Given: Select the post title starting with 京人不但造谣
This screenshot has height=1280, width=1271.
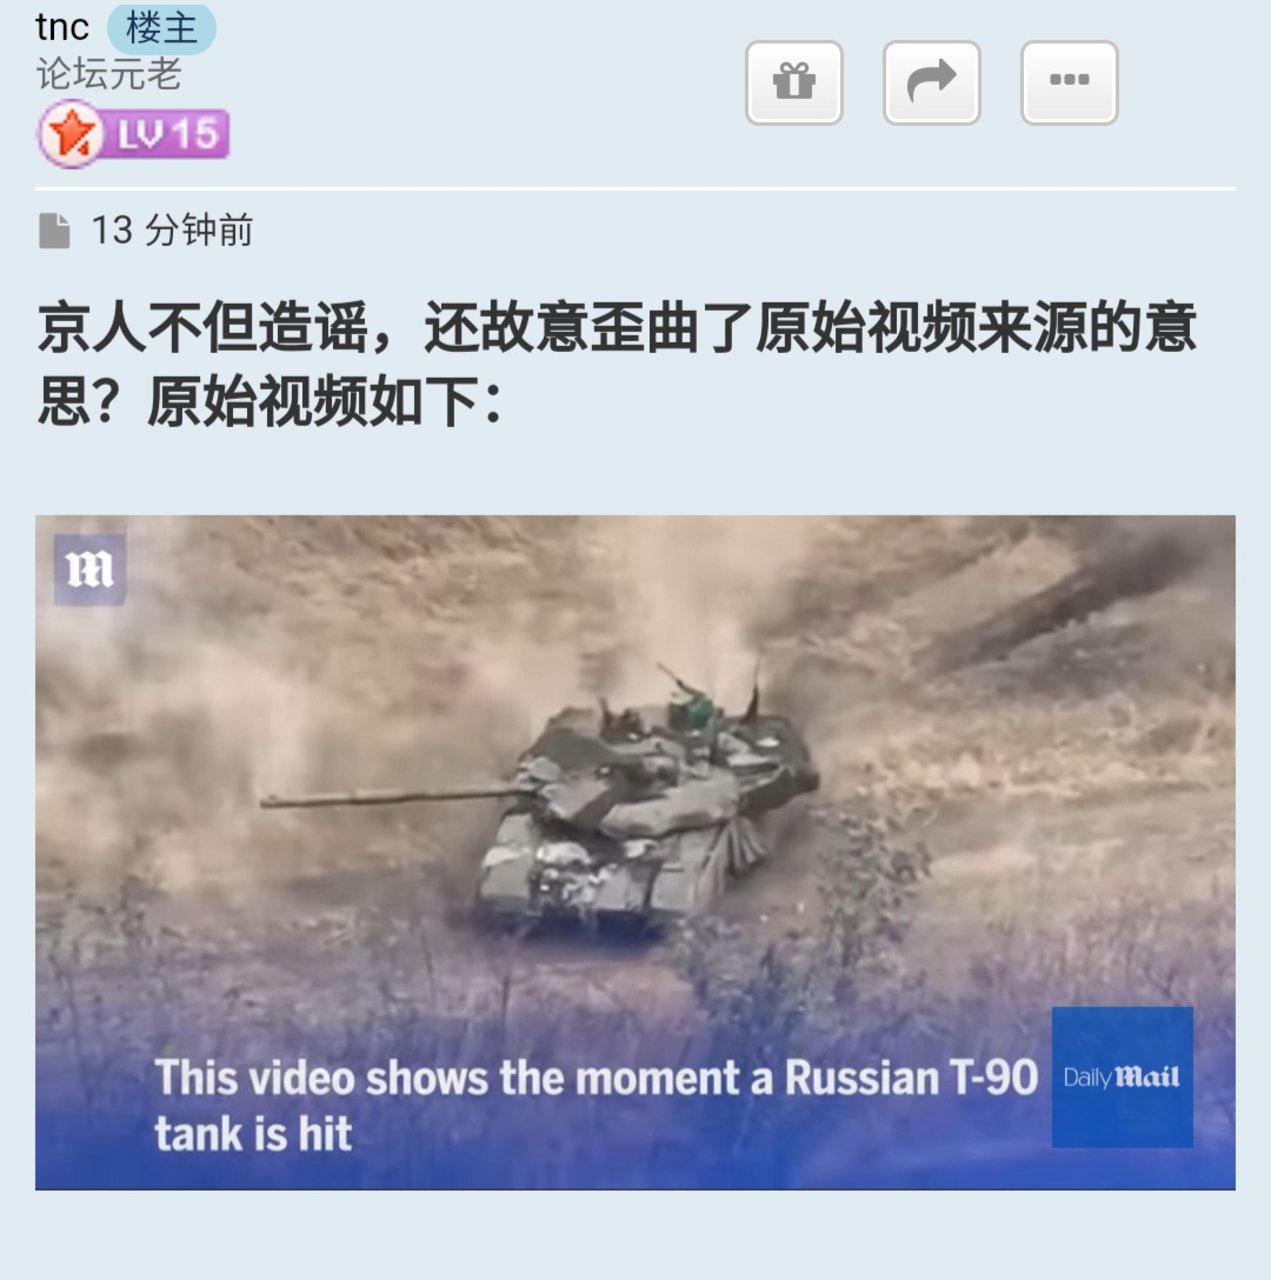Looking at the screenshot, I should click(617, 364).
